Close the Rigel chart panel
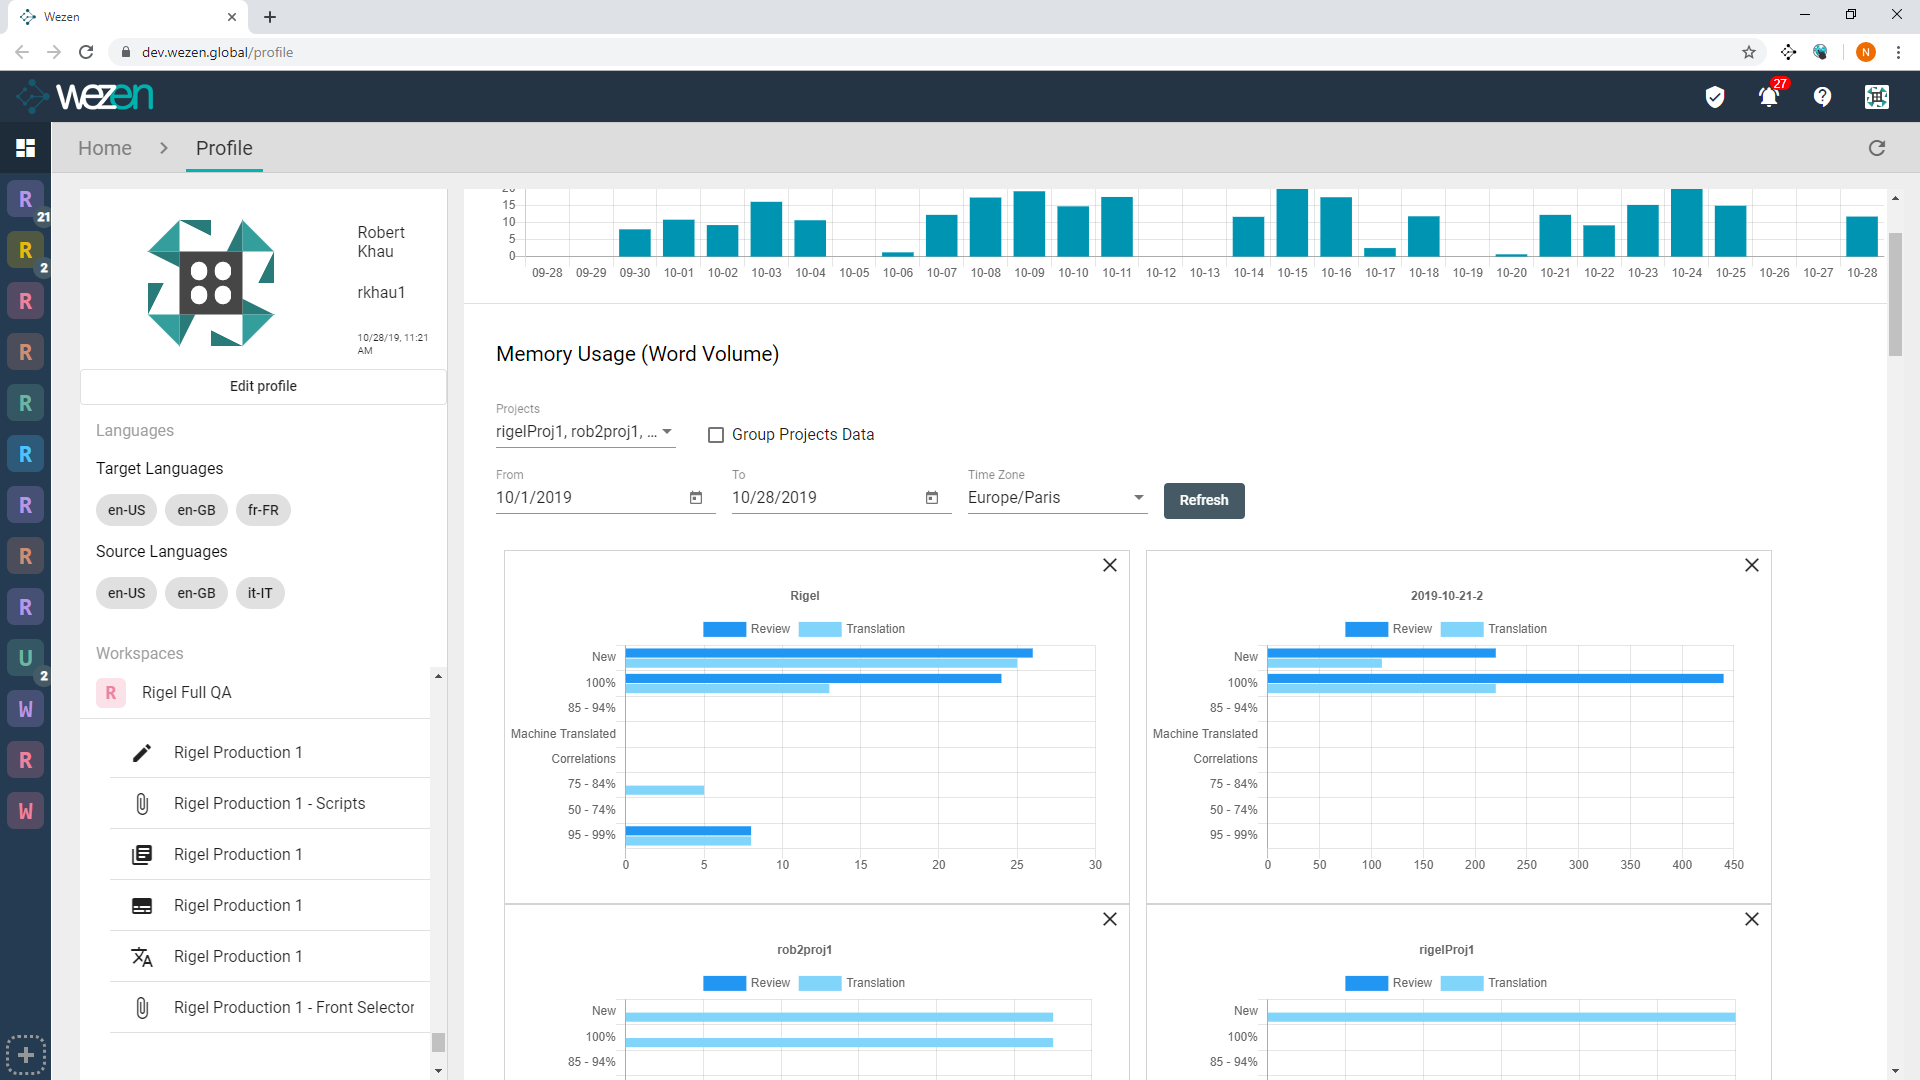The width and height of the screenshot is (1920, 1080). click(x=1110, y=566)
